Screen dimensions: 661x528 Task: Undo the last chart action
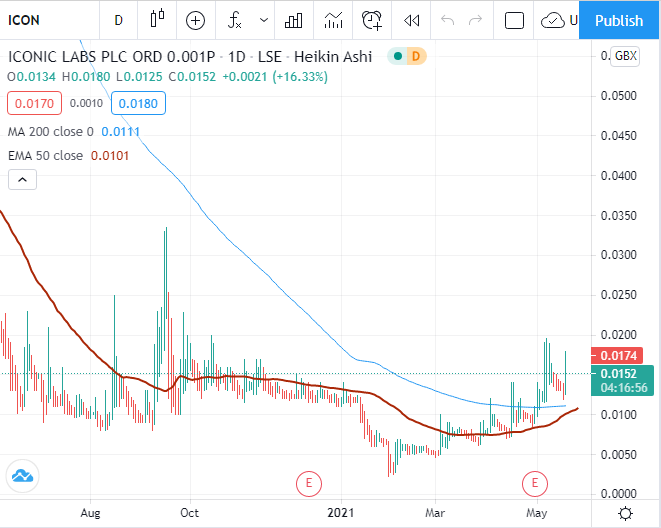[447, 20]
